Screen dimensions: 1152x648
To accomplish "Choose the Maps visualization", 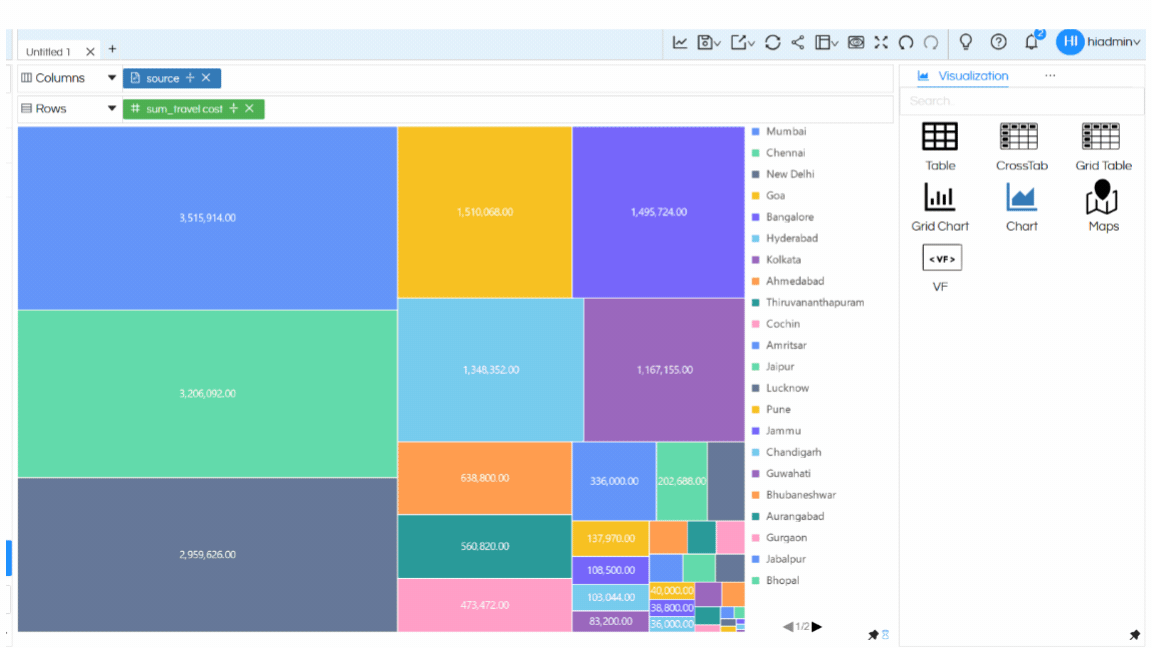I will 1104,206.
